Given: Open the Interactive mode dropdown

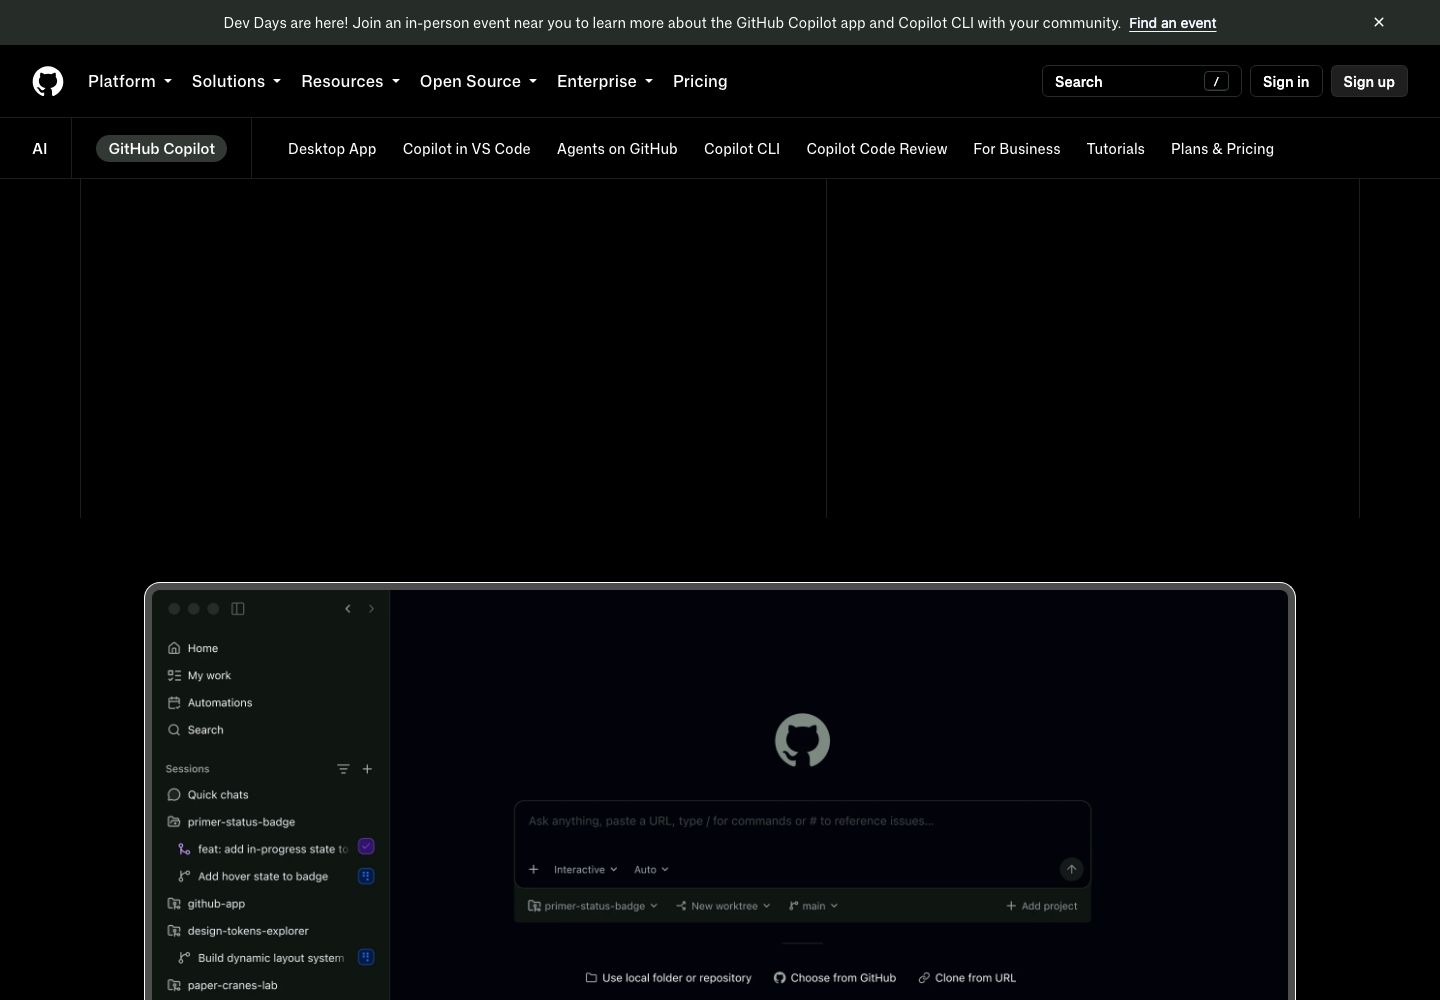Looking at the screenshot, I should coord(586,869).
